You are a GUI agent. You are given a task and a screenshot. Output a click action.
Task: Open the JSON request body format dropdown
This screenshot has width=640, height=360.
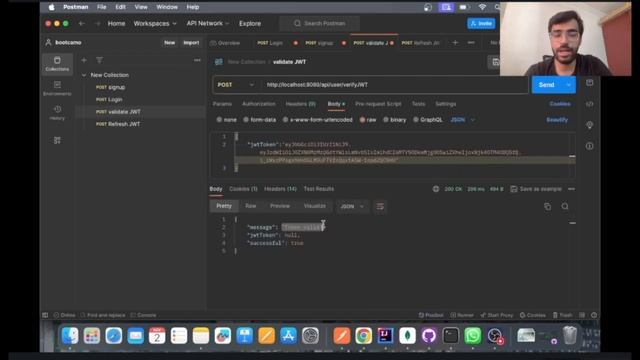pyautogui.click(x=463, y=120)
